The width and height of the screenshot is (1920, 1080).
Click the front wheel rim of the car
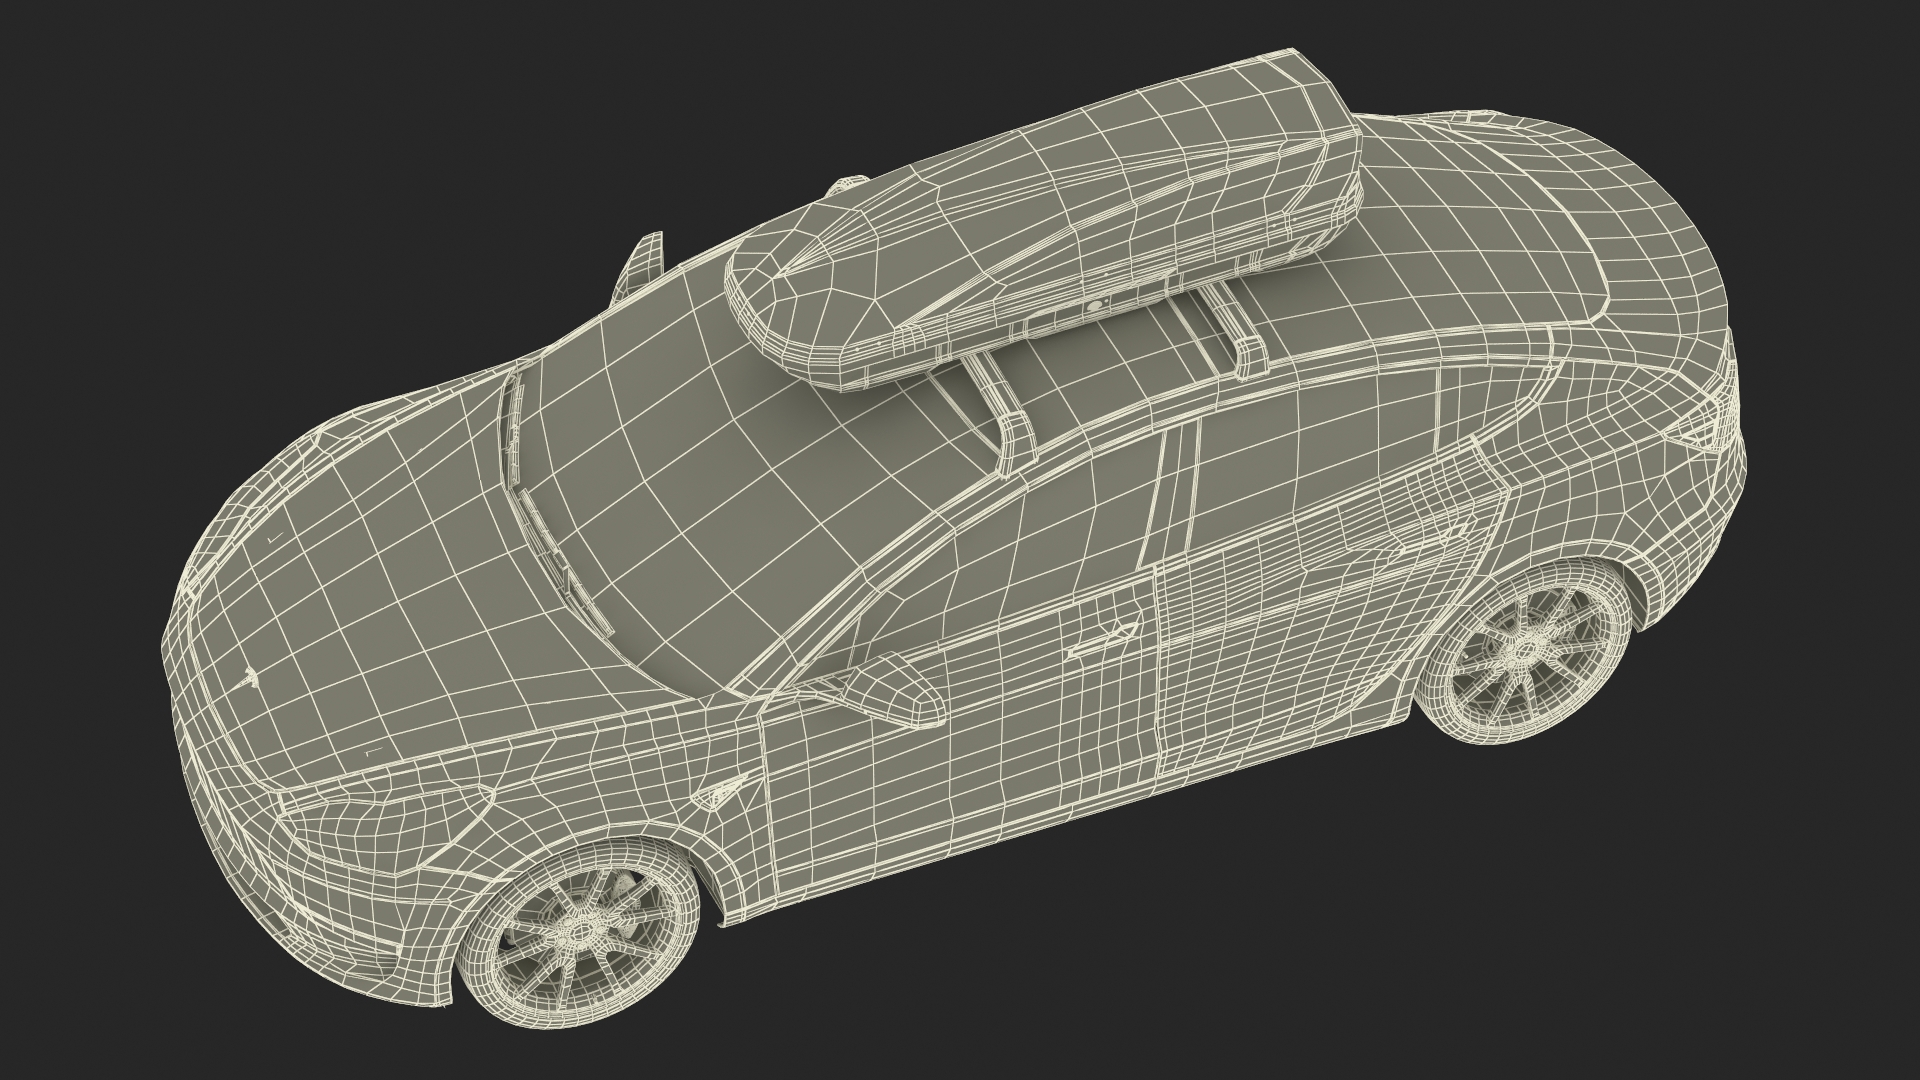[581, 934]
